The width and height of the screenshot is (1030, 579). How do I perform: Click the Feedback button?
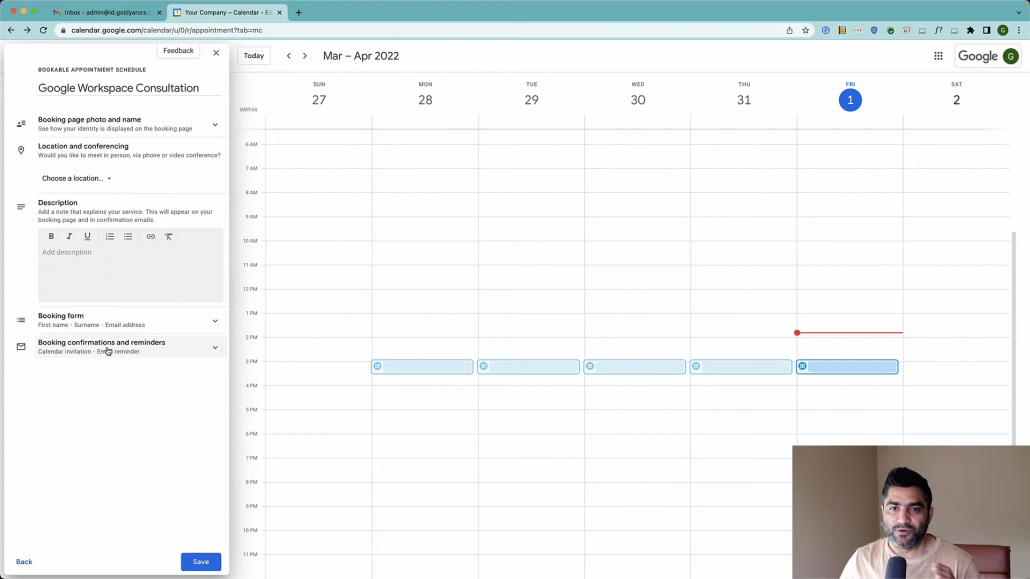[178, 51]
